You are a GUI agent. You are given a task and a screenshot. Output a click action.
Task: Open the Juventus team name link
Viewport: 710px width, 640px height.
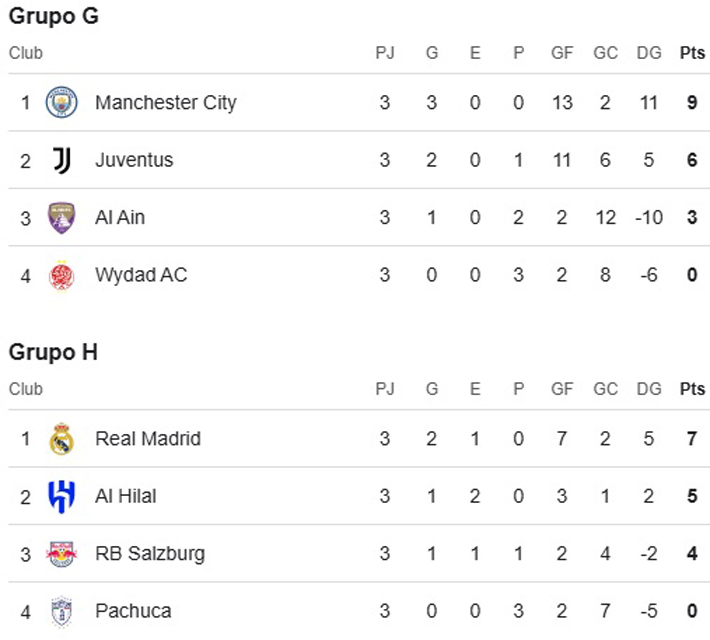click(x=134, y=160)
